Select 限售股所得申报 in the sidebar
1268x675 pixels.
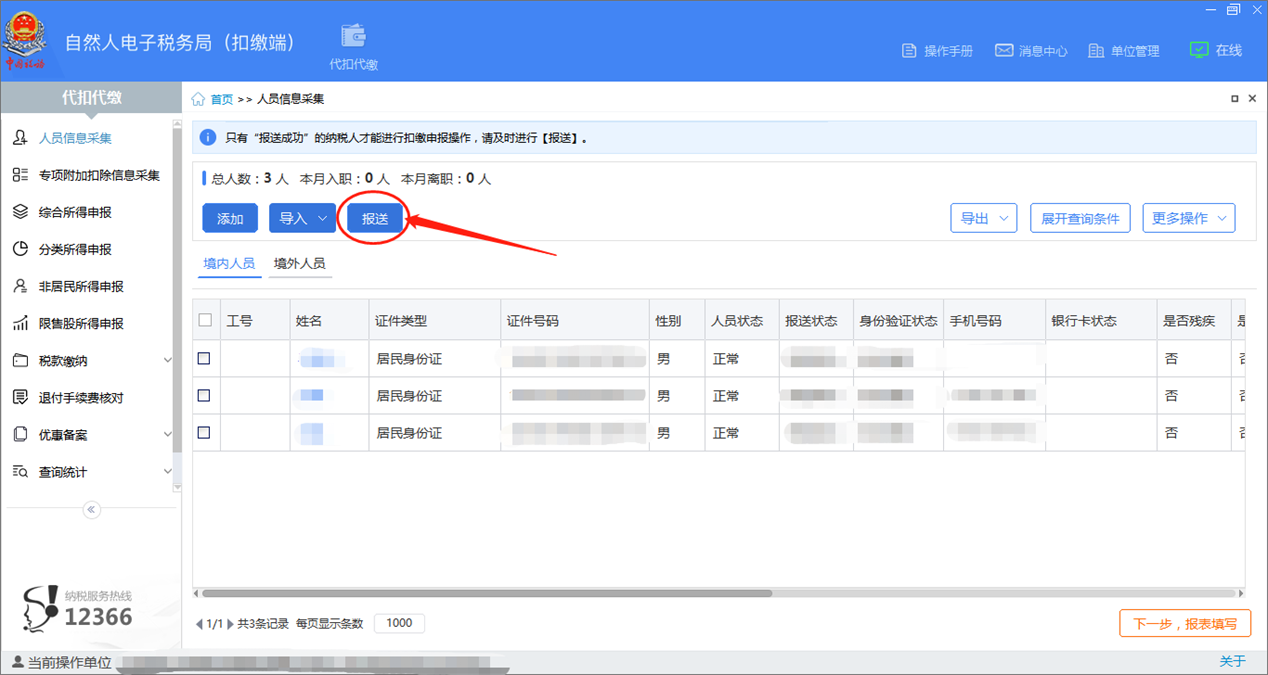(81, 323)
